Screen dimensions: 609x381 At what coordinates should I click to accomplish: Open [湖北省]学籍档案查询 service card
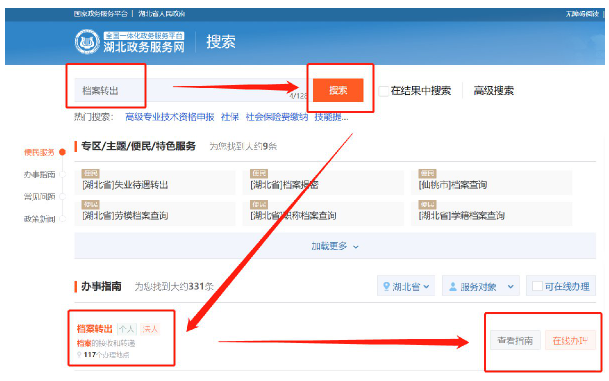491,212
